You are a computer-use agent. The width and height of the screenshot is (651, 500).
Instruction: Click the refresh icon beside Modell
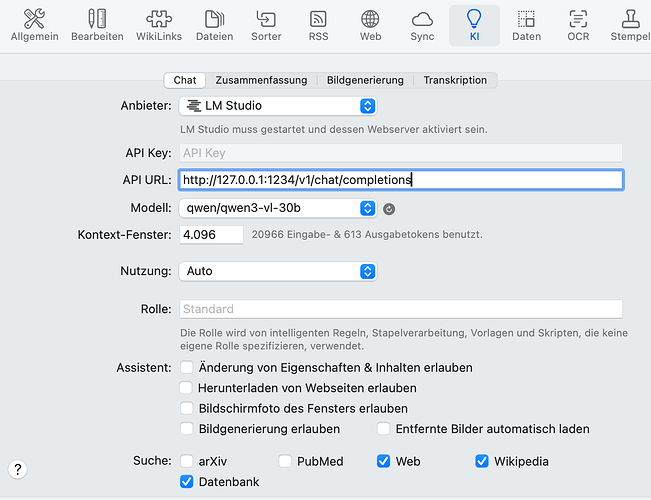(x=389, y=209)
